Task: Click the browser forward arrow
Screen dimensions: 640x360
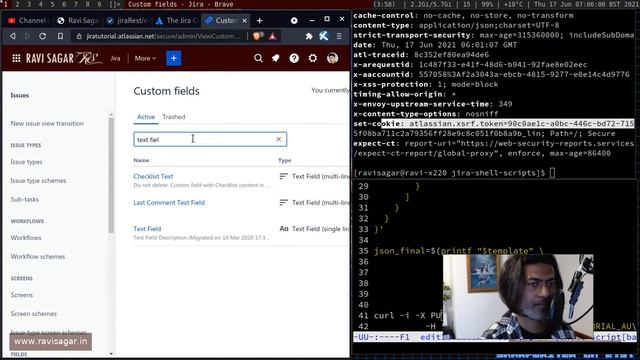Action: (27, 36)
